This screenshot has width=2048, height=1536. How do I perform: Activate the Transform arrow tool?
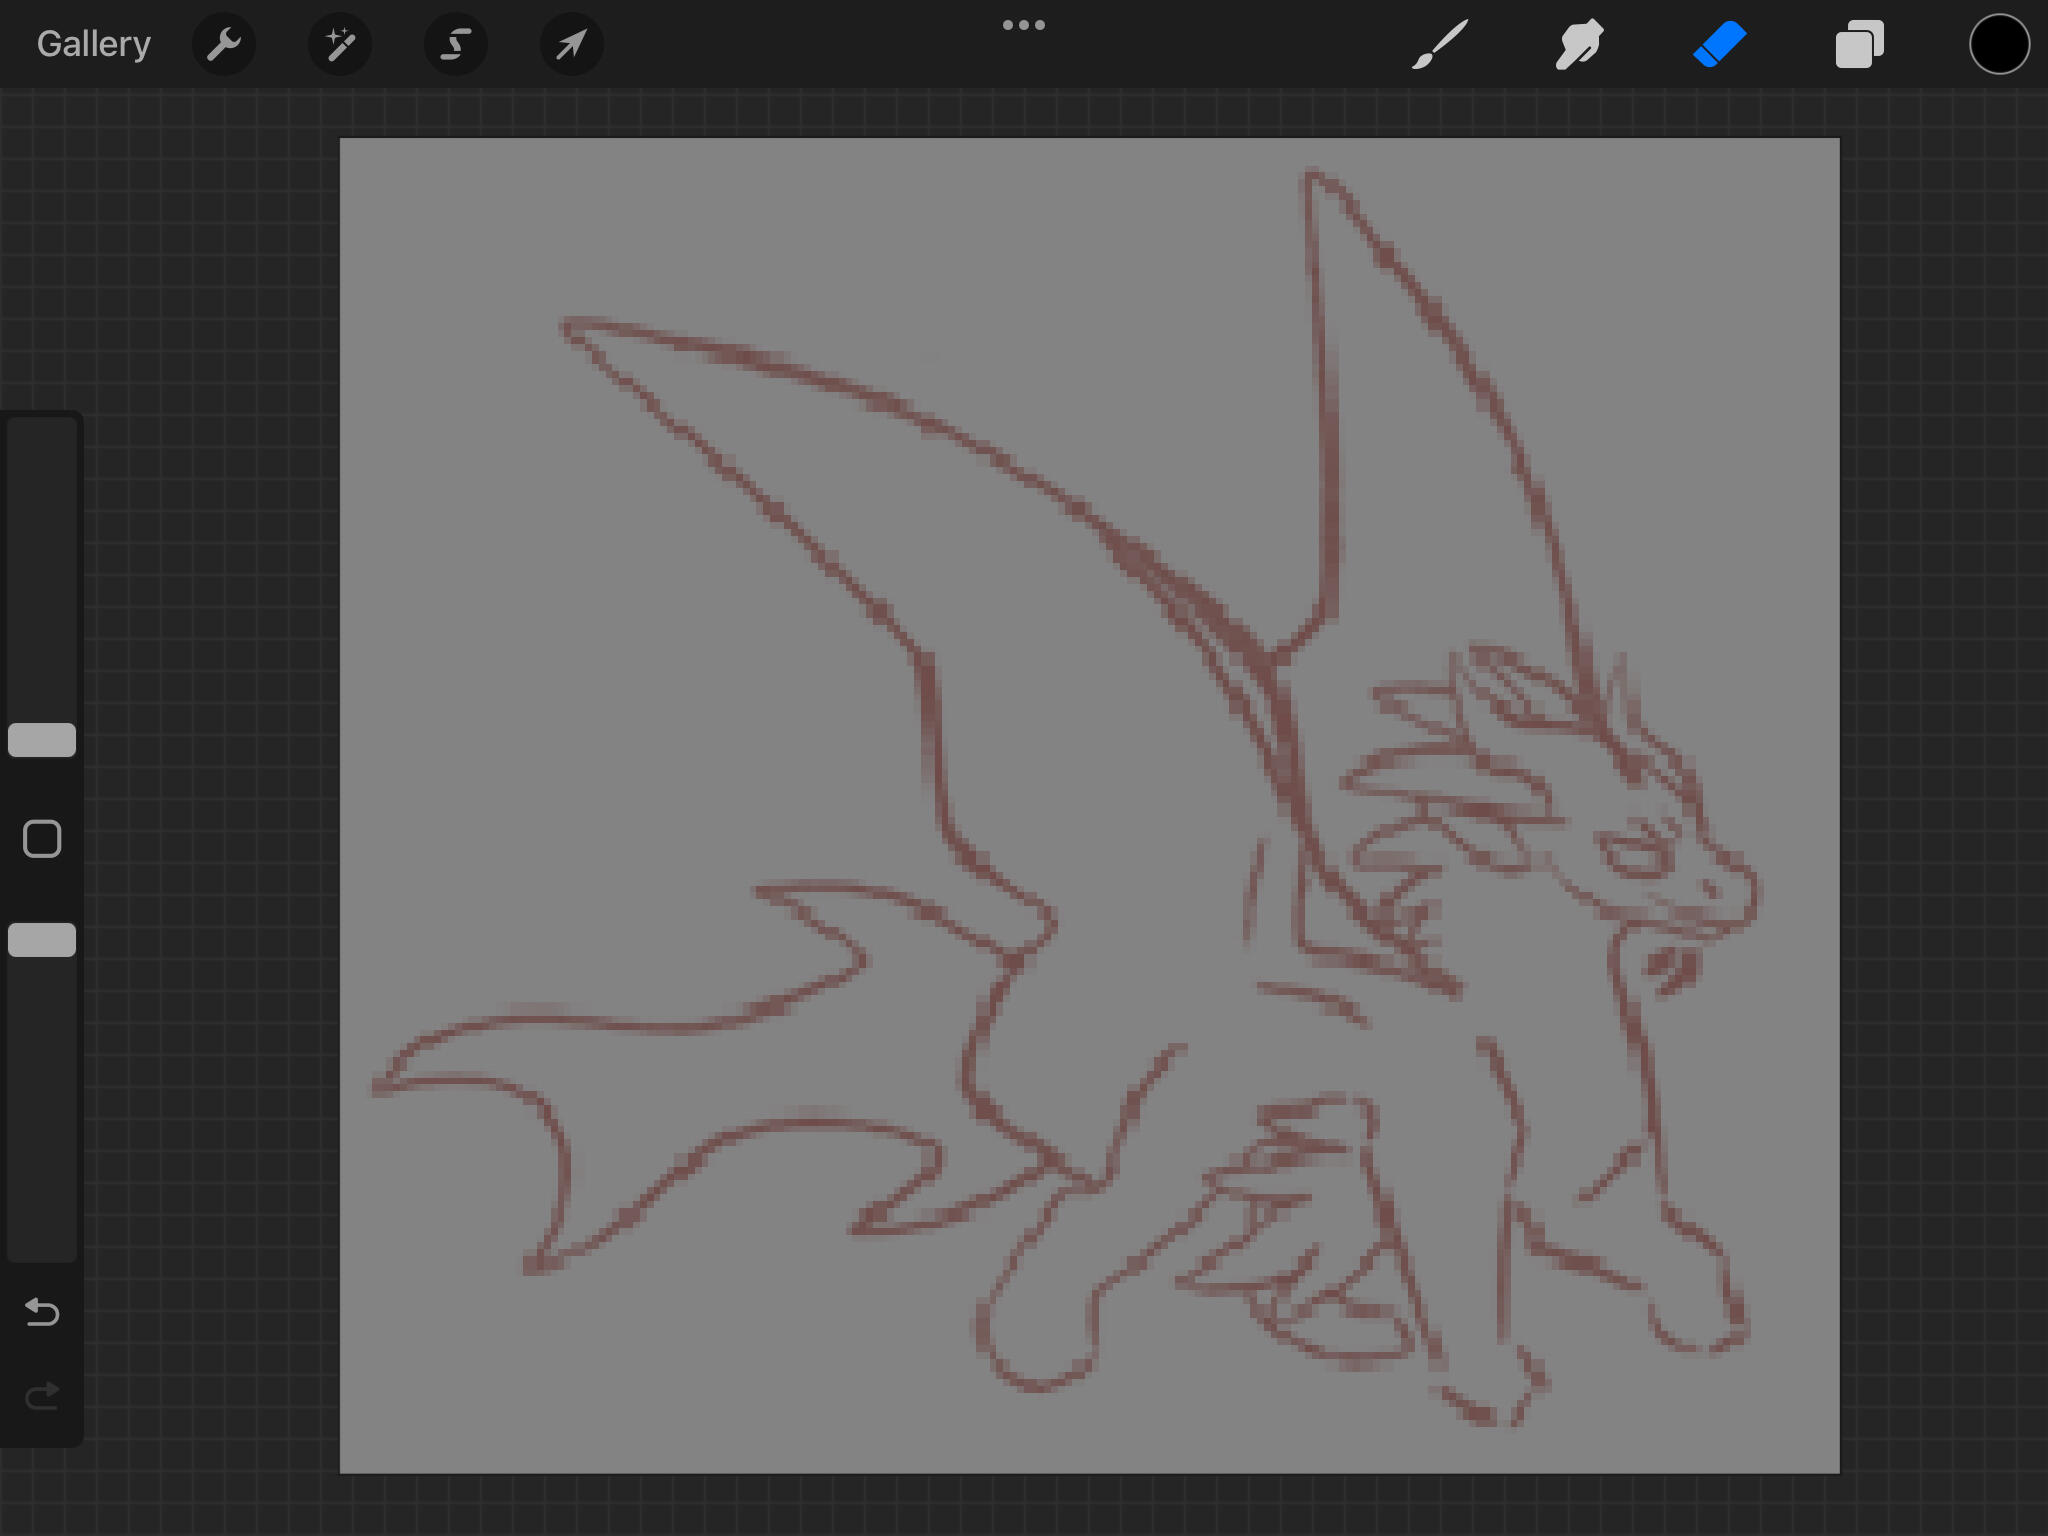point(571,44)
